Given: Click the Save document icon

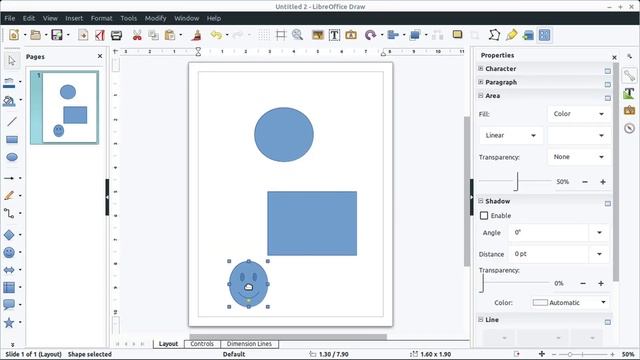Looking at the screenshot, I should click(57, 35).
